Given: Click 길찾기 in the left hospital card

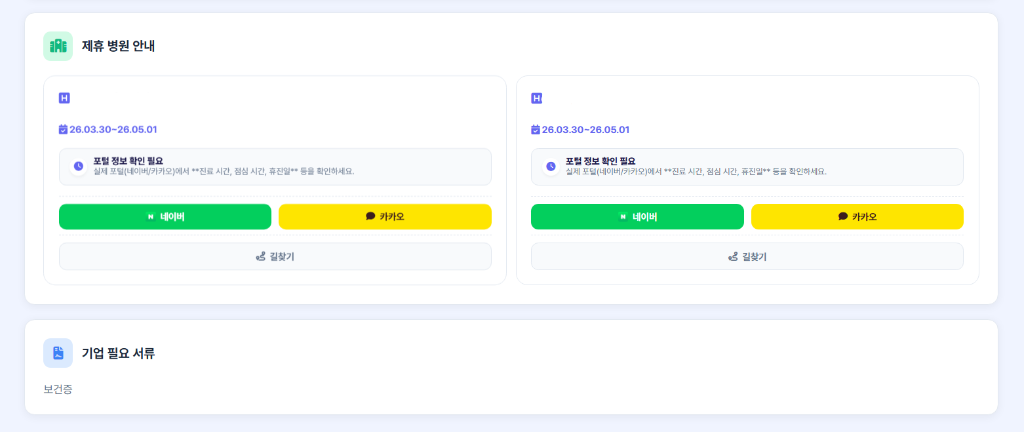Looking at the screenshot, I should tap(275, 256).
